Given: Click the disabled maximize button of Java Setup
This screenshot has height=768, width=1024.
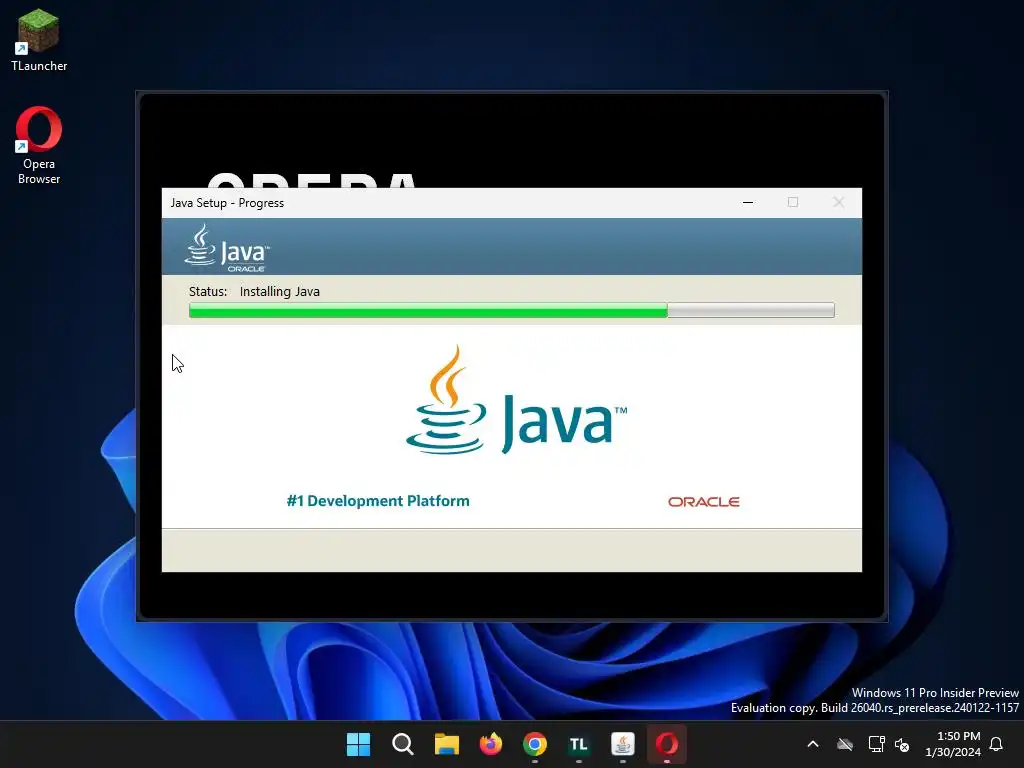Looking at the screenshot, I should click(x=793, y=202).
